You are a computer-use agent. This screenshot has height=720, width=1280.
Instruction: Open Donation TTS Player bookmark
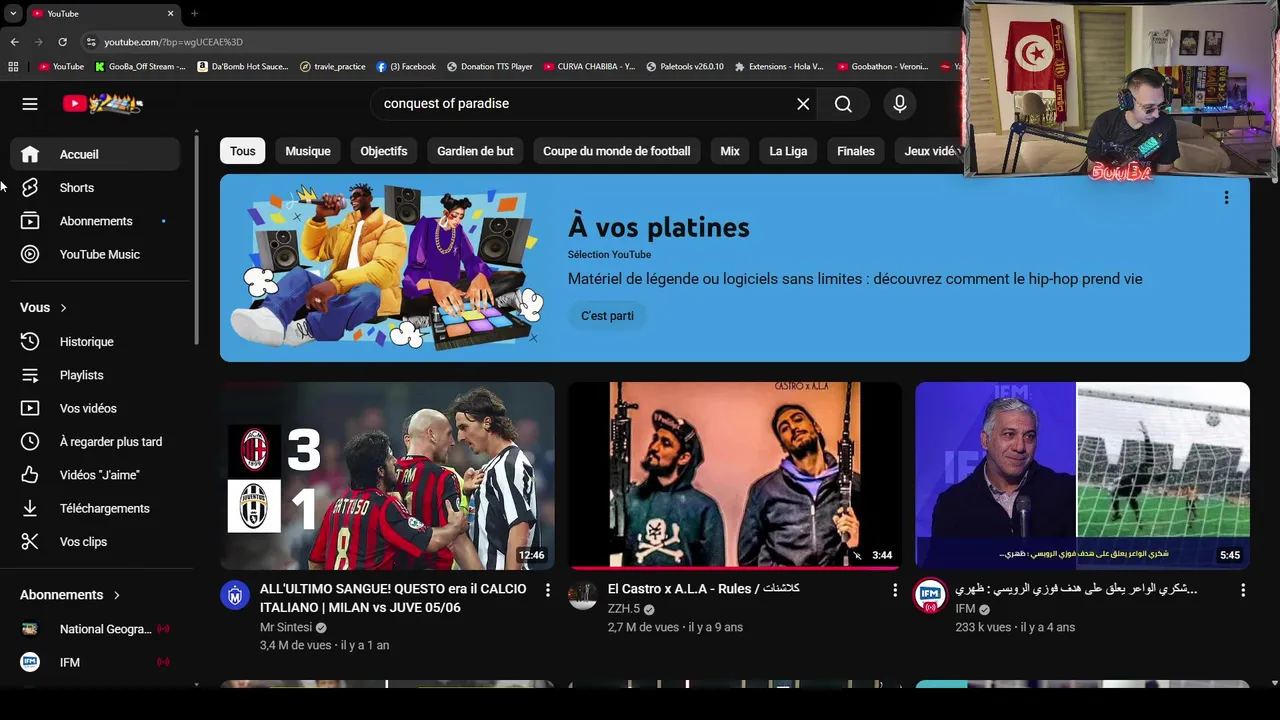490,67
